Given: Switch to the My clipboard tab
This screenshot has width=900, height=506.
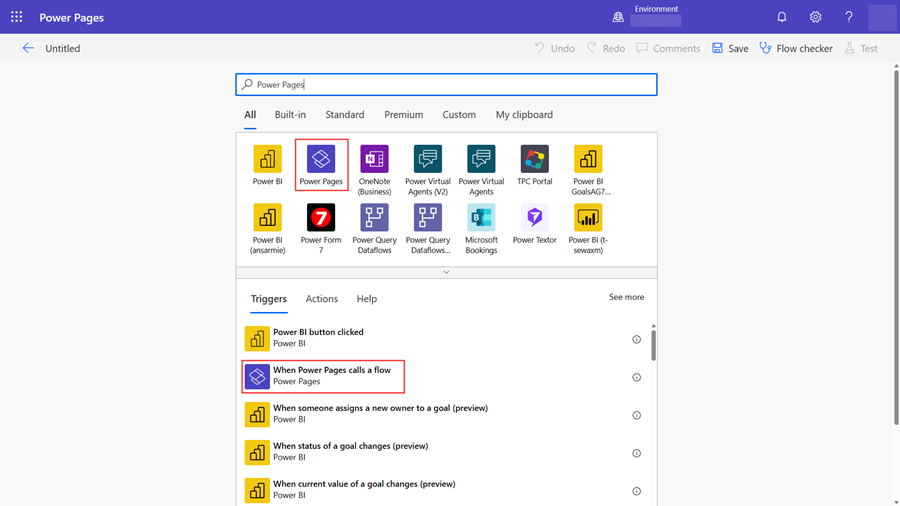Looking at the screenshot, I should coord(524,115).
